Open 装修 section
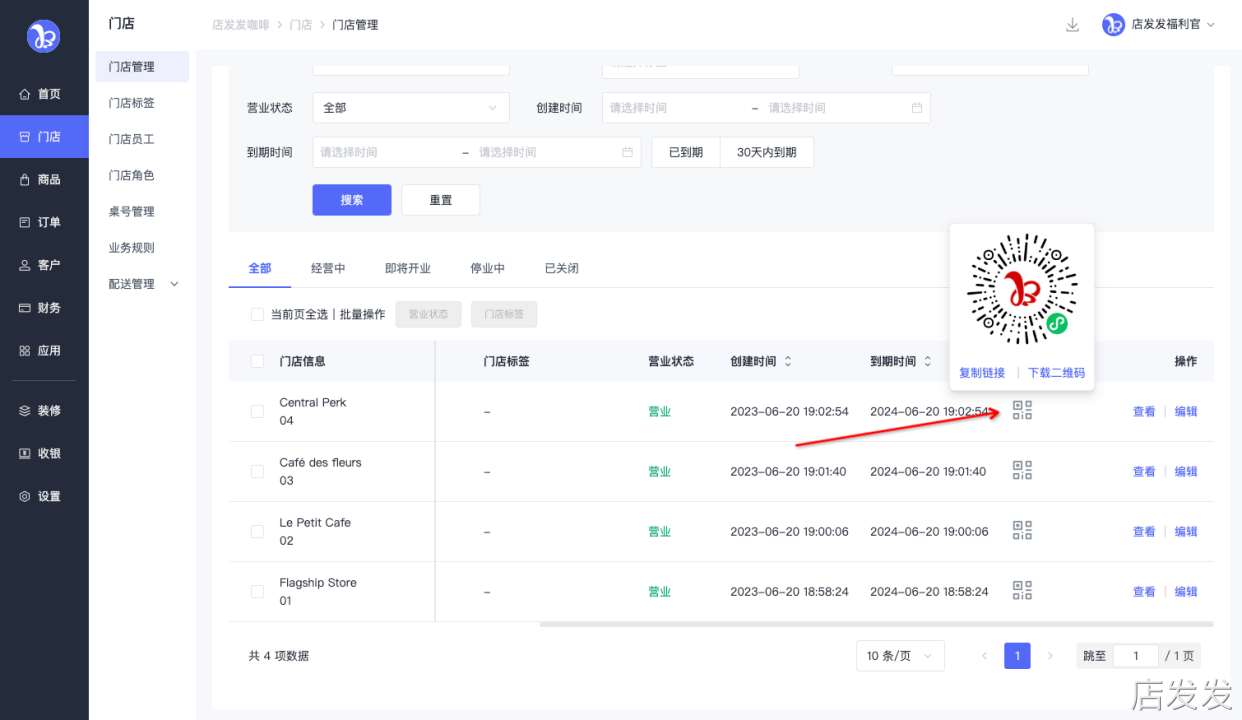Viewport: 1242px width, 720px height. click(44, 411)
